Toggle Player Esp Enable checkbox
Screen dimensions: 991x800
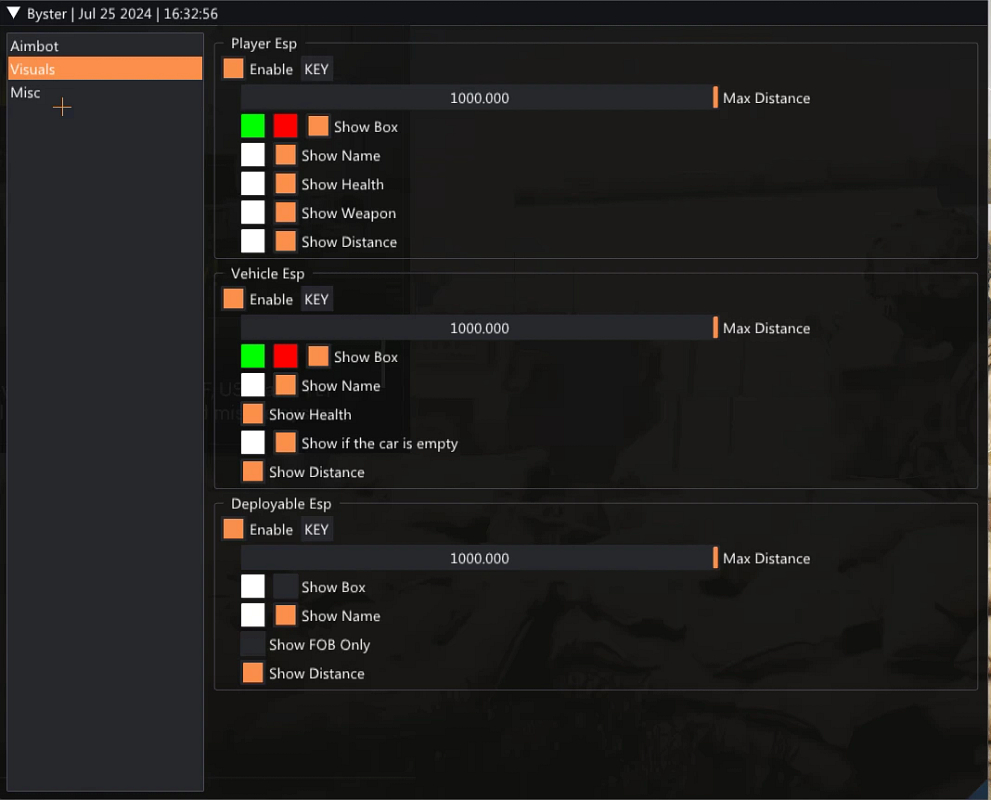[233, 69]
